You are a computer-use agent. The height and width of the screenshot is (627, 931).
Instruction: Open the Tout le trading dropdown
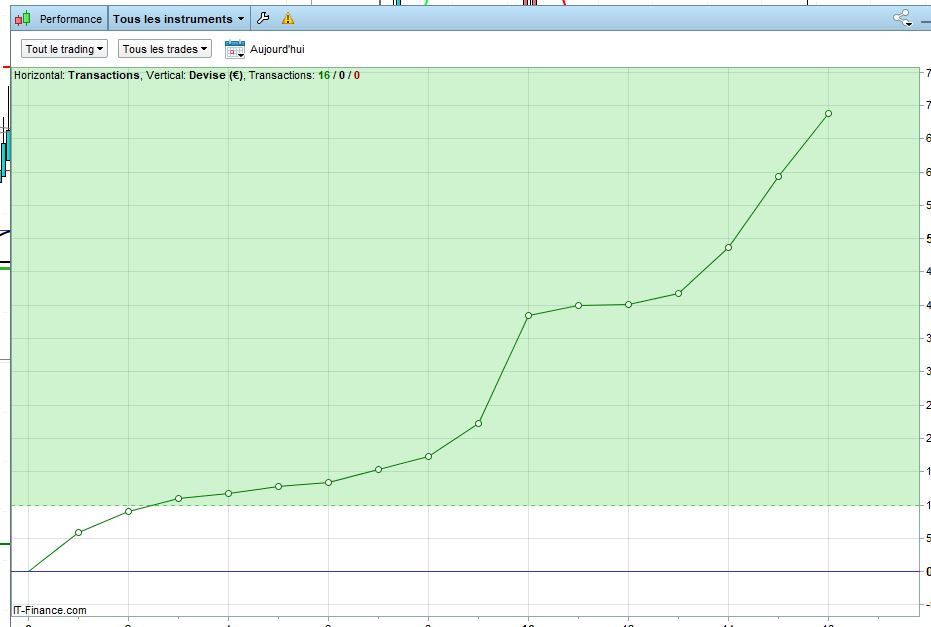(65, 49)
